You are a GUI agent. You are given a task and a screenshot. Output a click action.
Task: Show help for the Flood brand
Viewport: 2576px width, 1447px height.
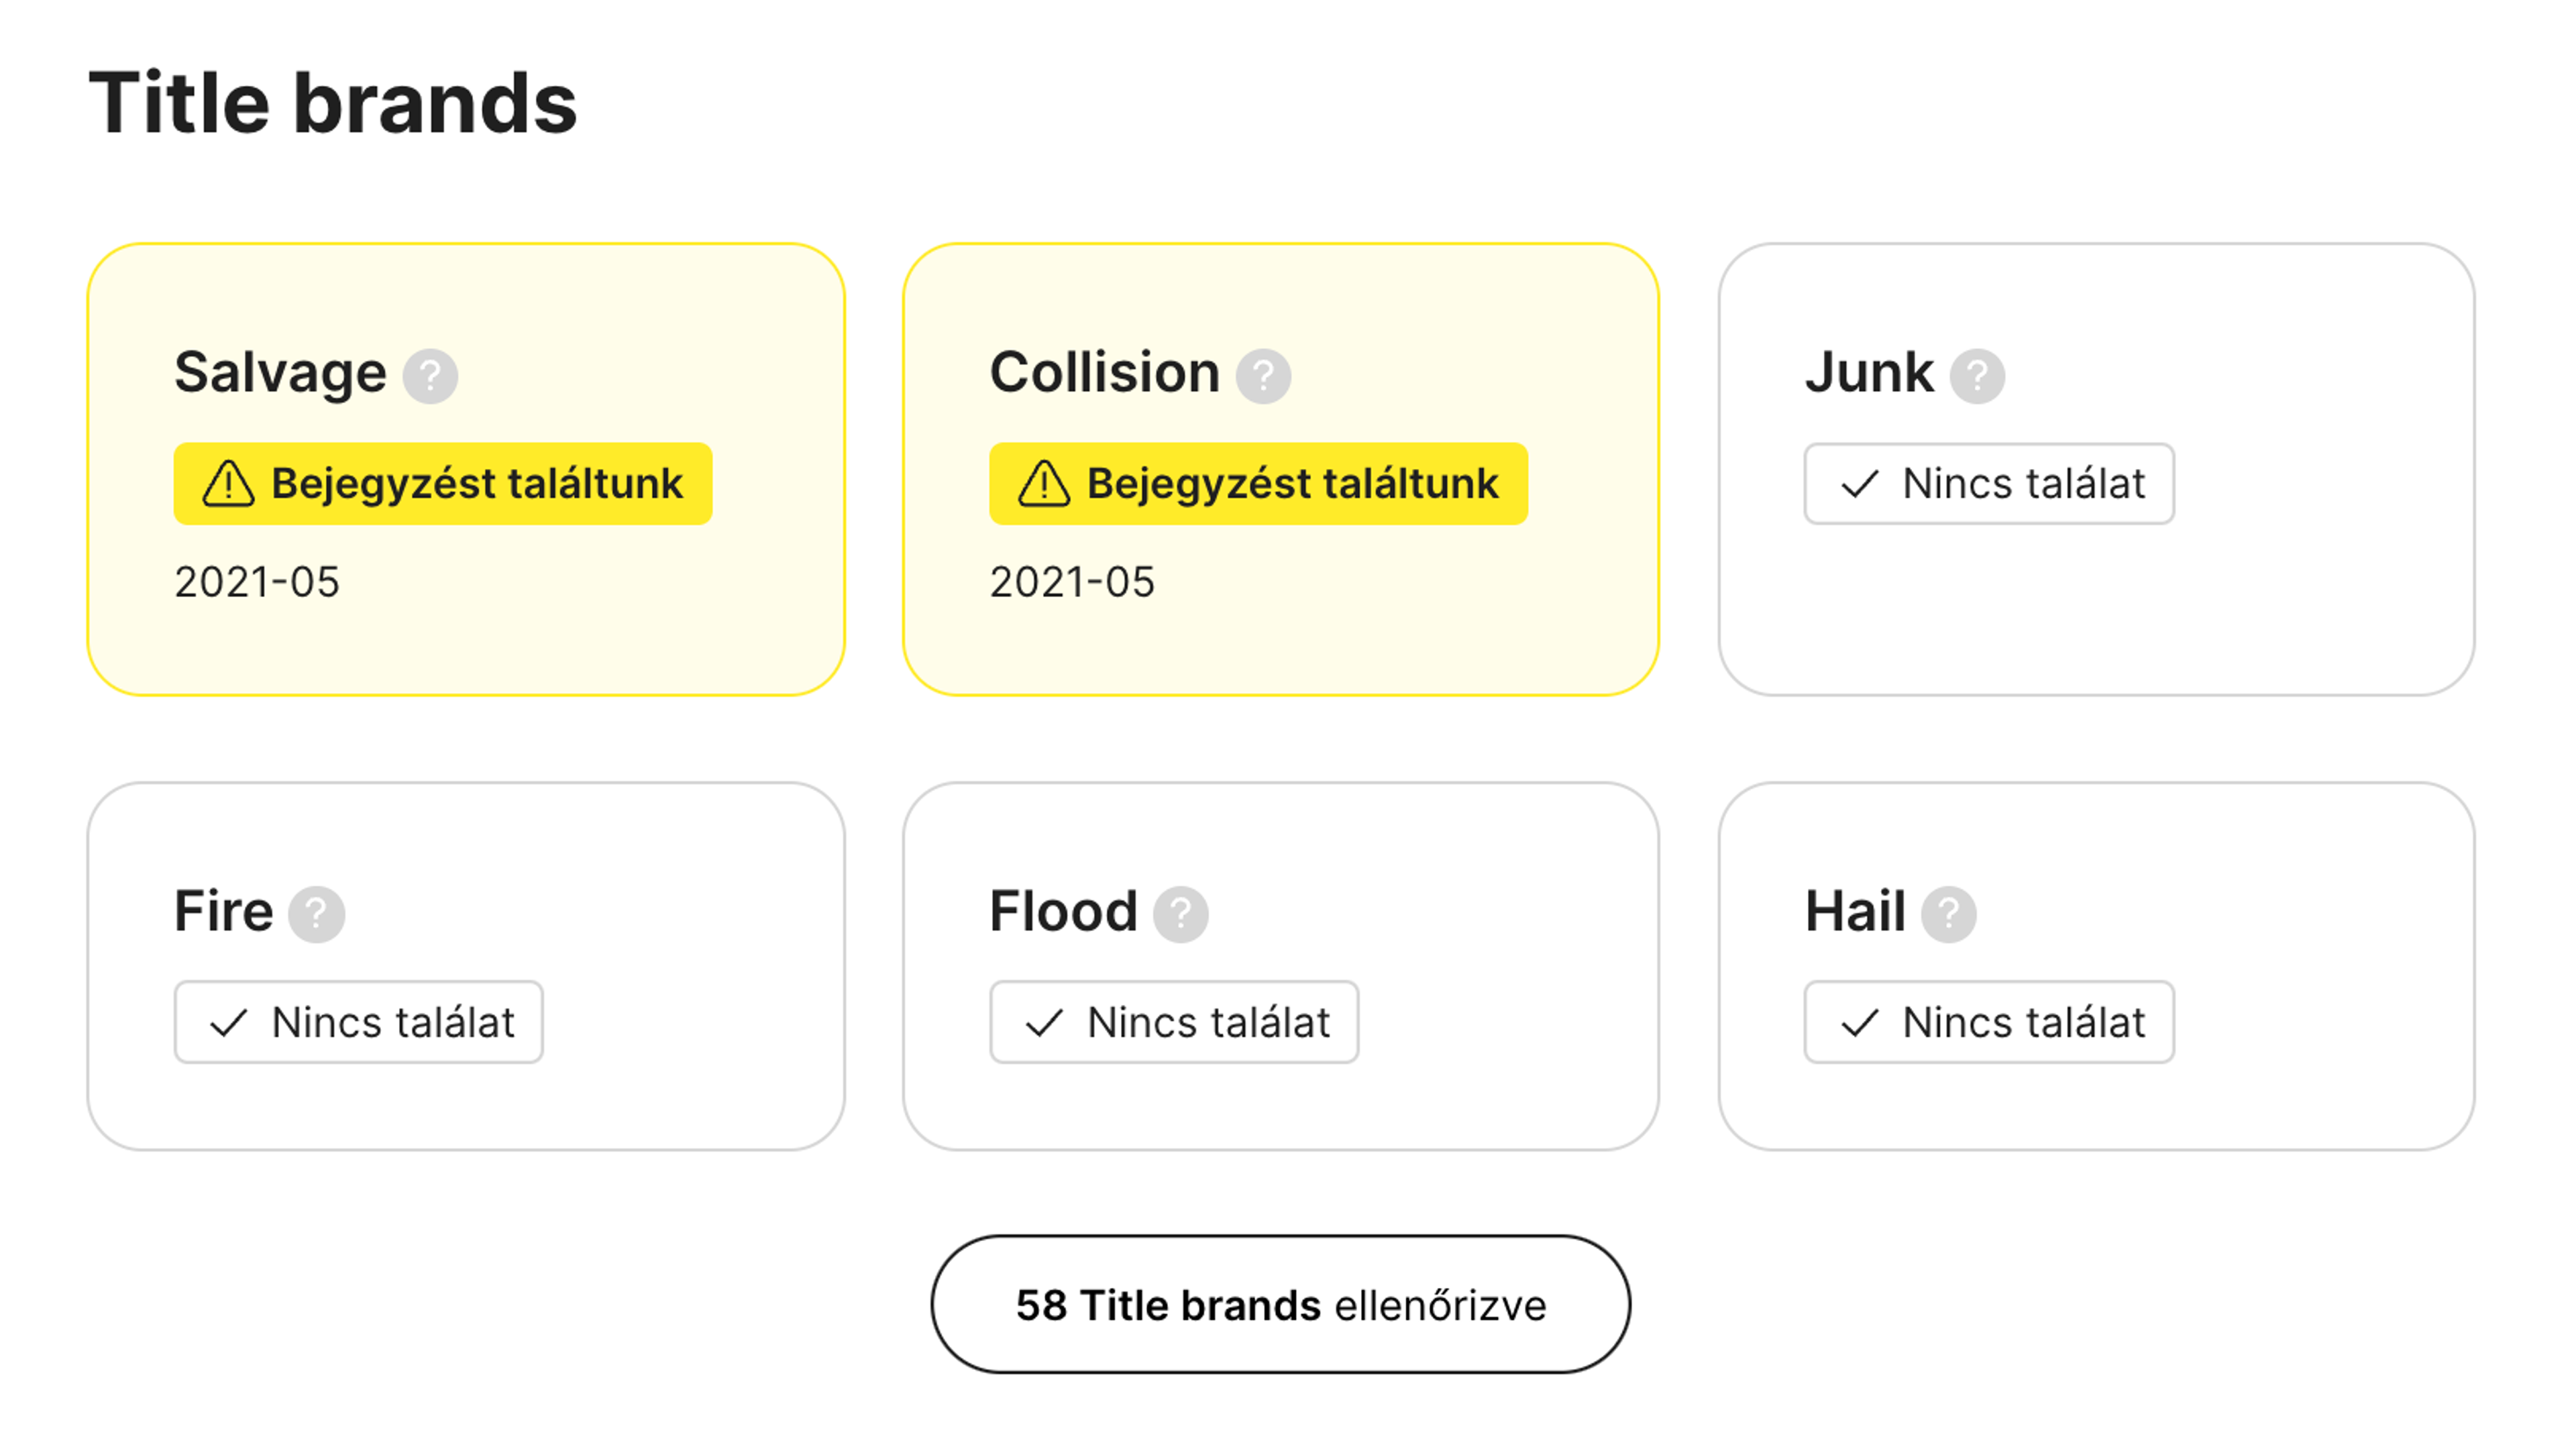pyautogui.click(x=1180, y=914)
